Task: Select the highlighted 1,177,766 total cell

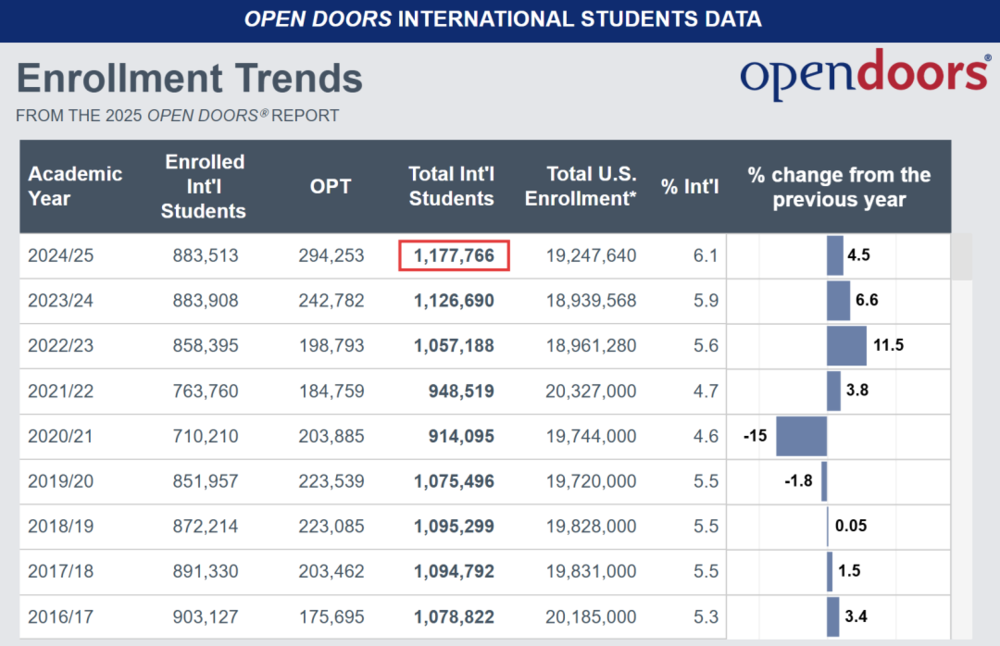Action: tap(454, 256)
